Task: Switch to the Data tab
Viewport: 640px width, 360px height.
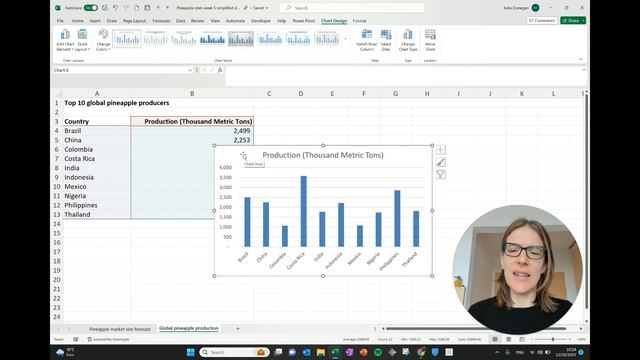Action: pos(180,21)
